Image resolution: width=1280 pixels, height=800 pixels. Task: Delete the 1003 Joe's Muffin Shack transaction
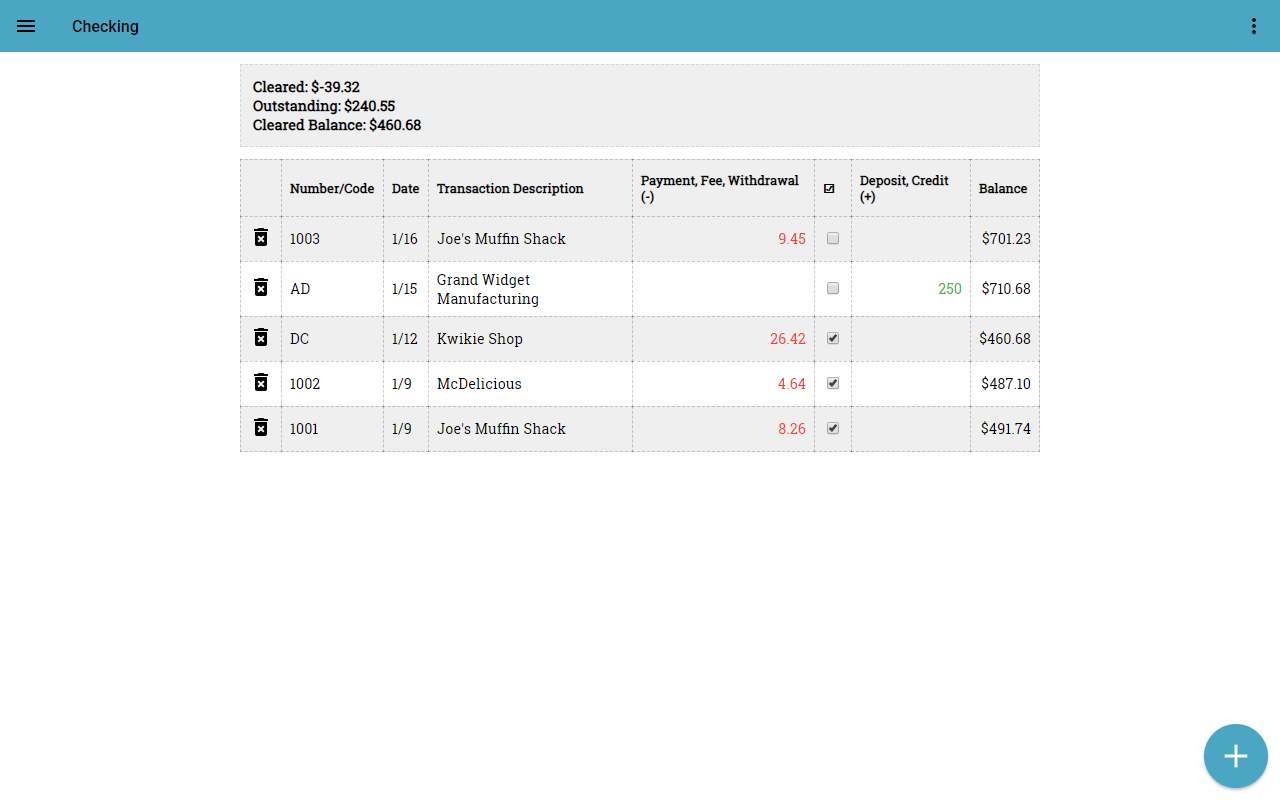261,238
